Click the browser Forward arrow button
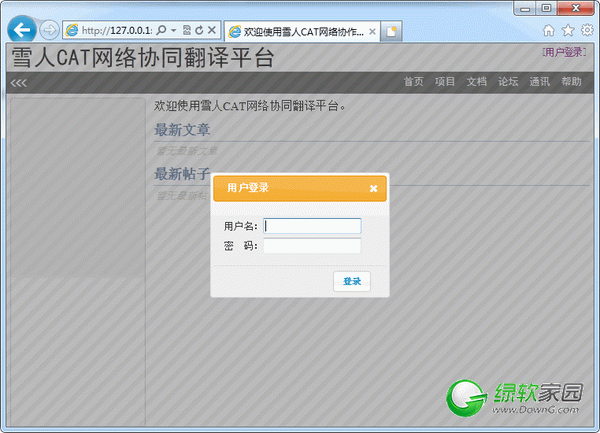Screen dimensions: 600x433 pyautogui.click(x=49, y=30)
